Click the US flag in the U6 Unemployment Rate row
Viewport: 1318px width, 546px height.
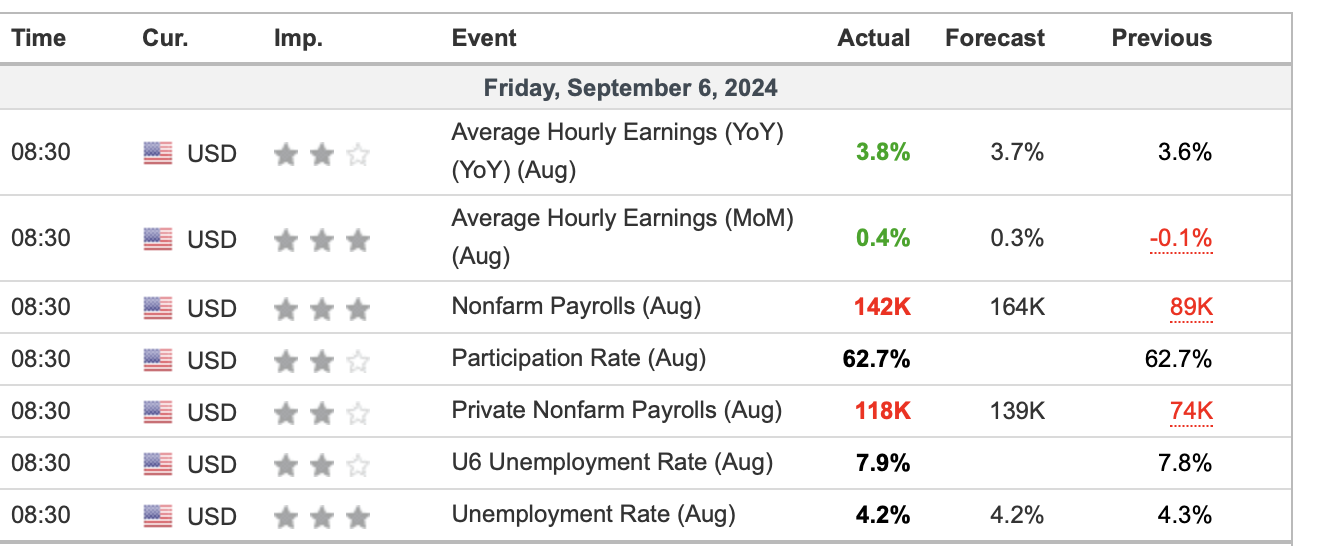(157, 464)
